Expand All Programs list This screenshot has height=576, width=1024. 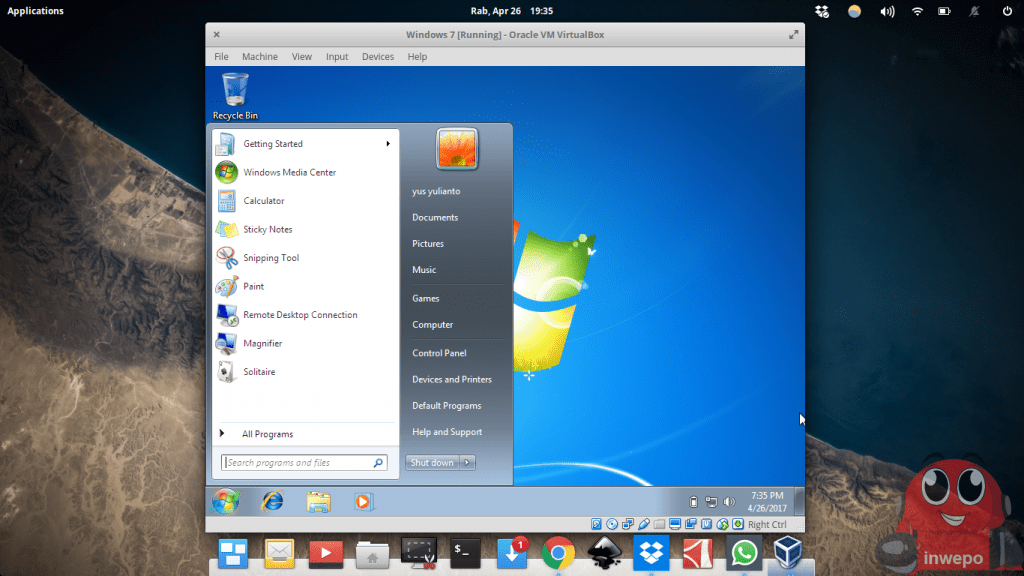point(267,434)
